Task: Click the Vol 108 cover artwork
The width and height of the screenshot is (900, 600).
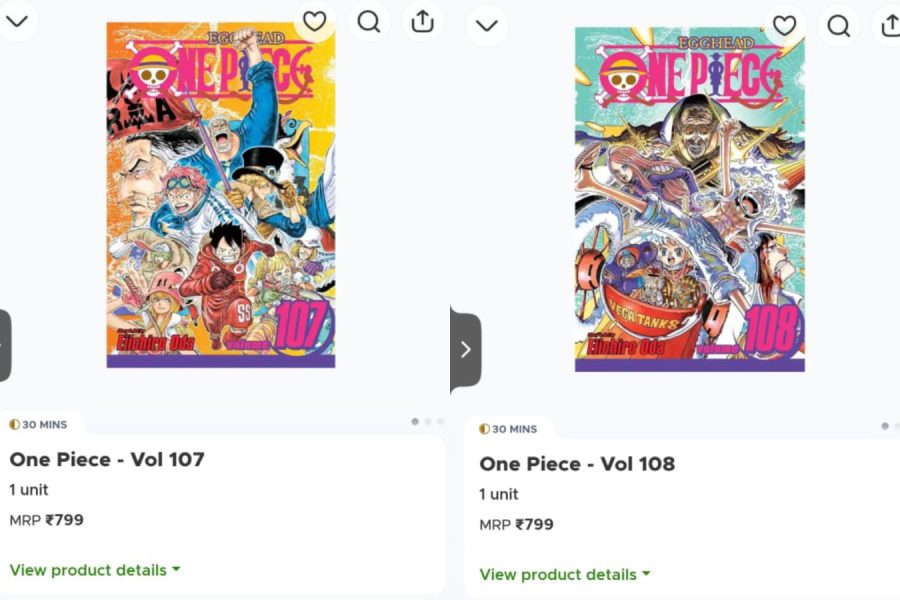Action: [690, 200]
